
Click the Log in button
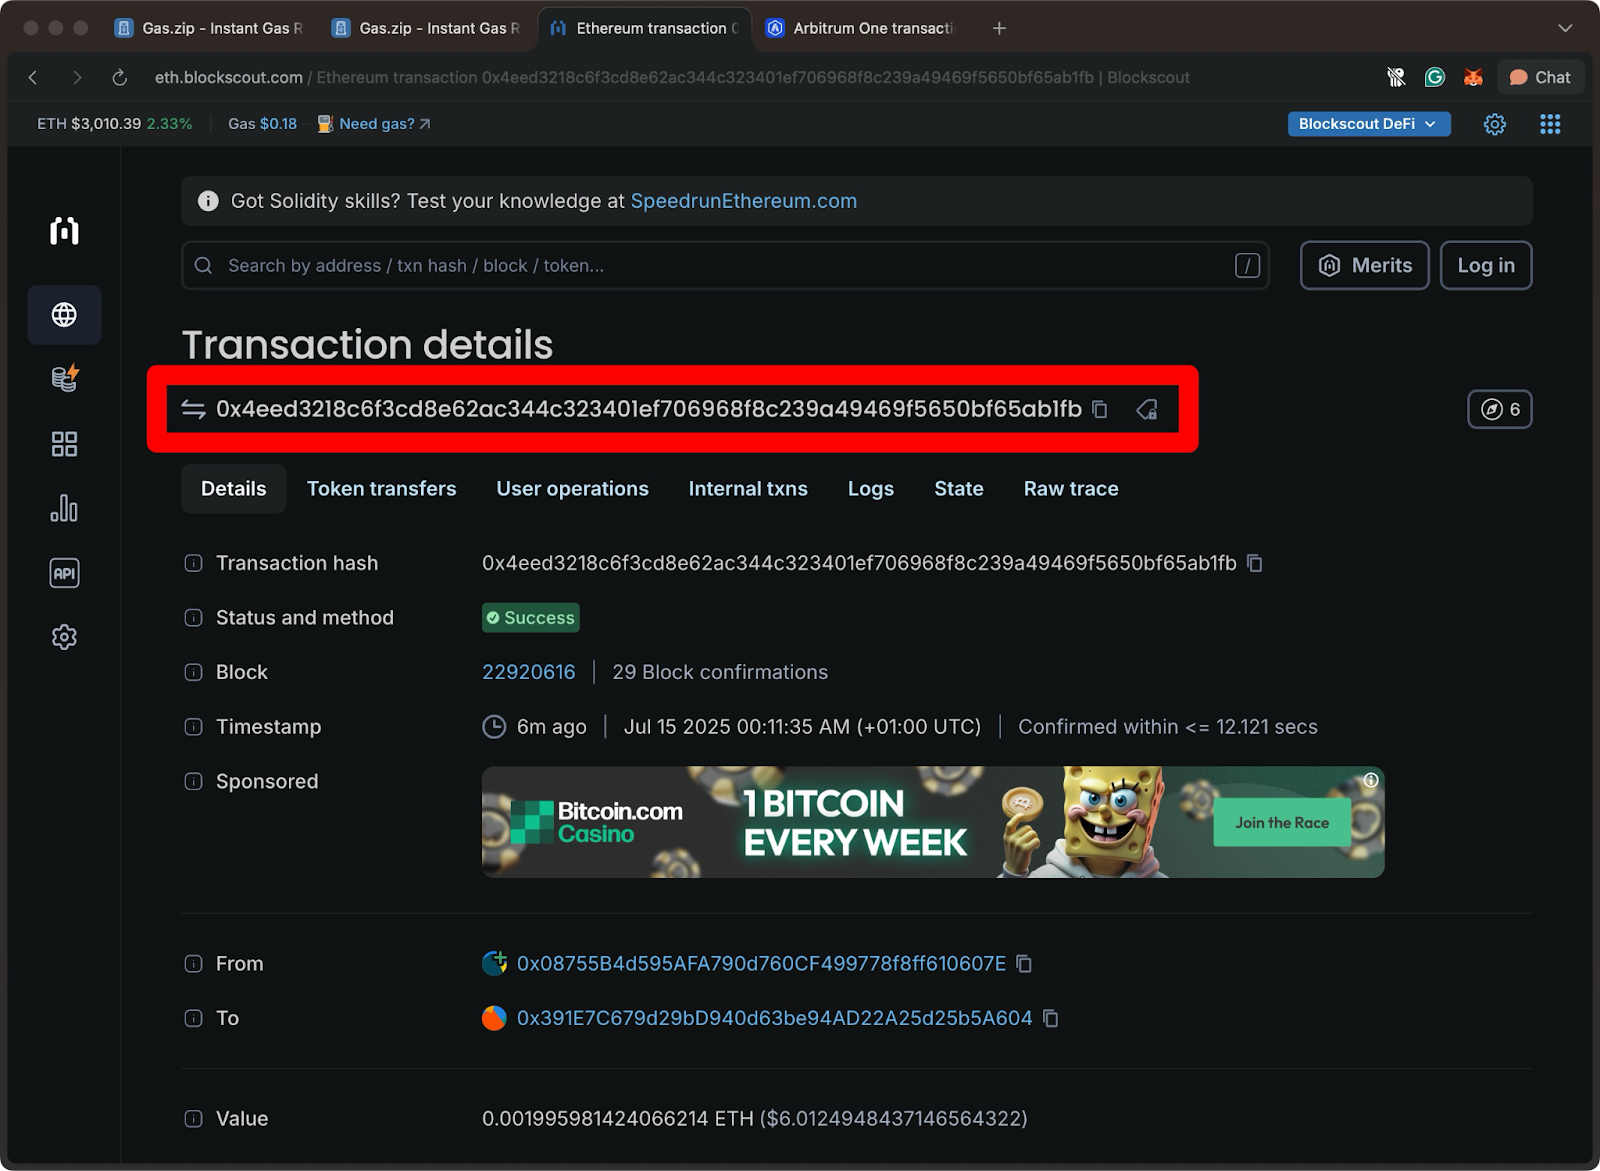point(1486,265)
